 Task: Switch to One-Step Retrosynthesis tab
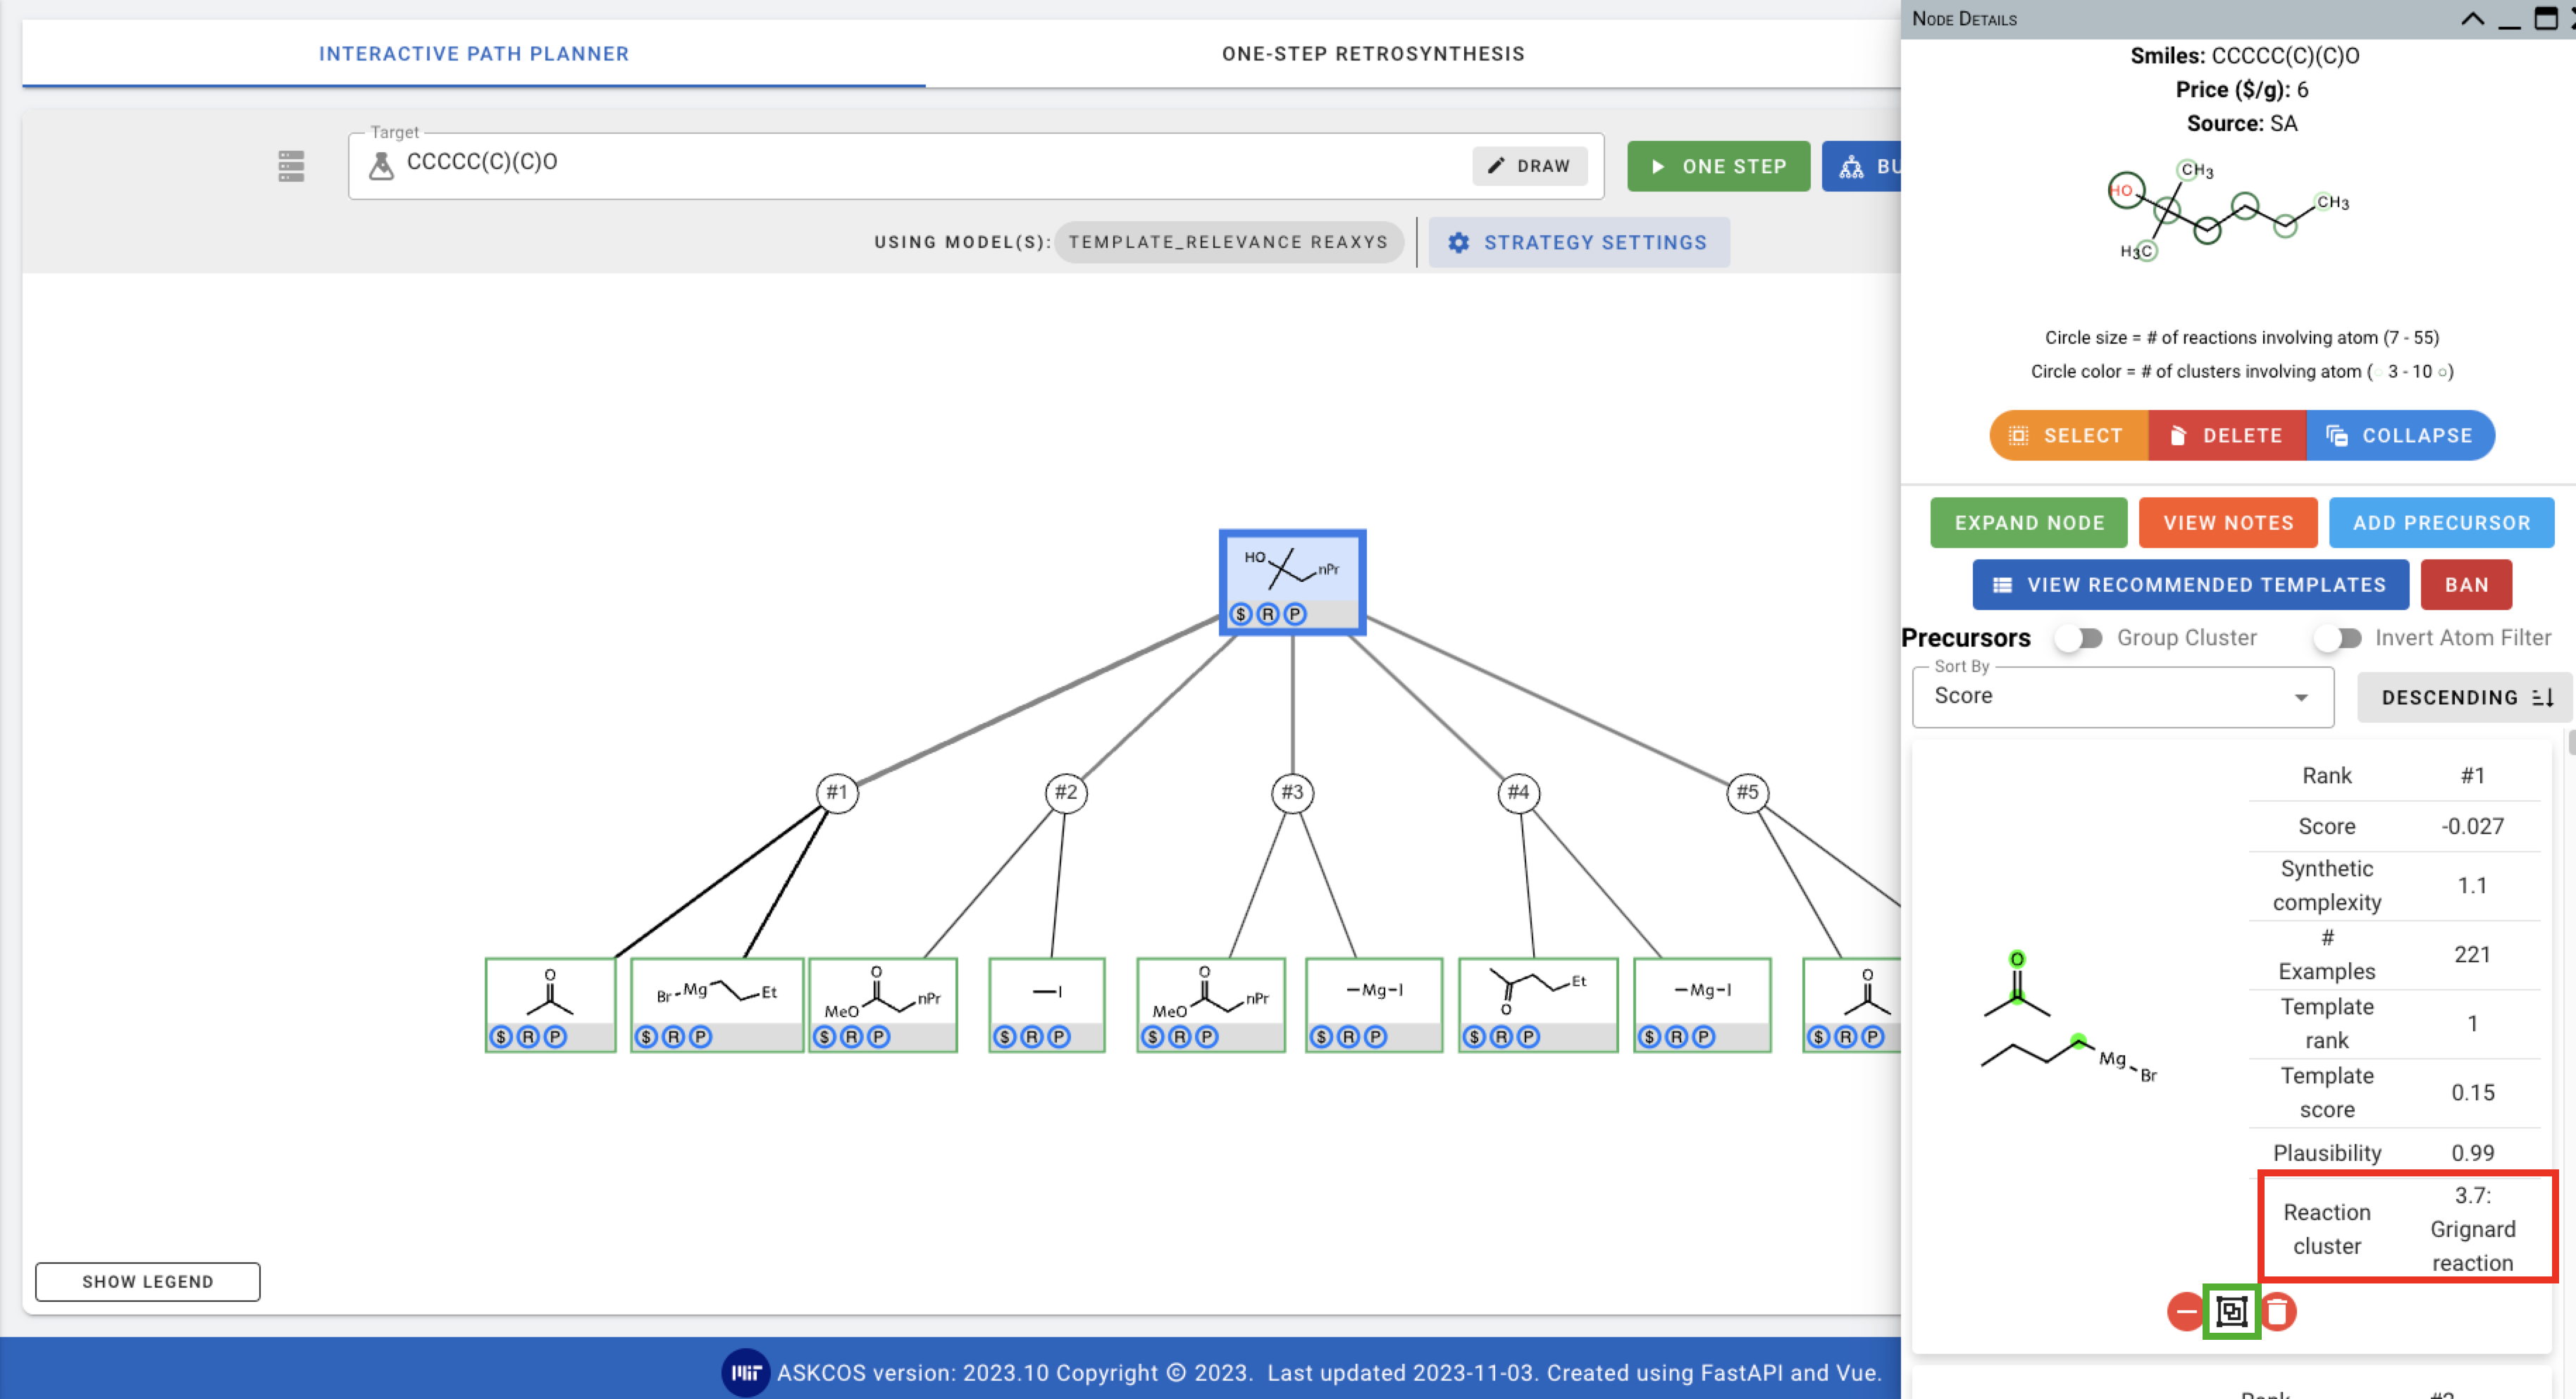click(1373, 54)
